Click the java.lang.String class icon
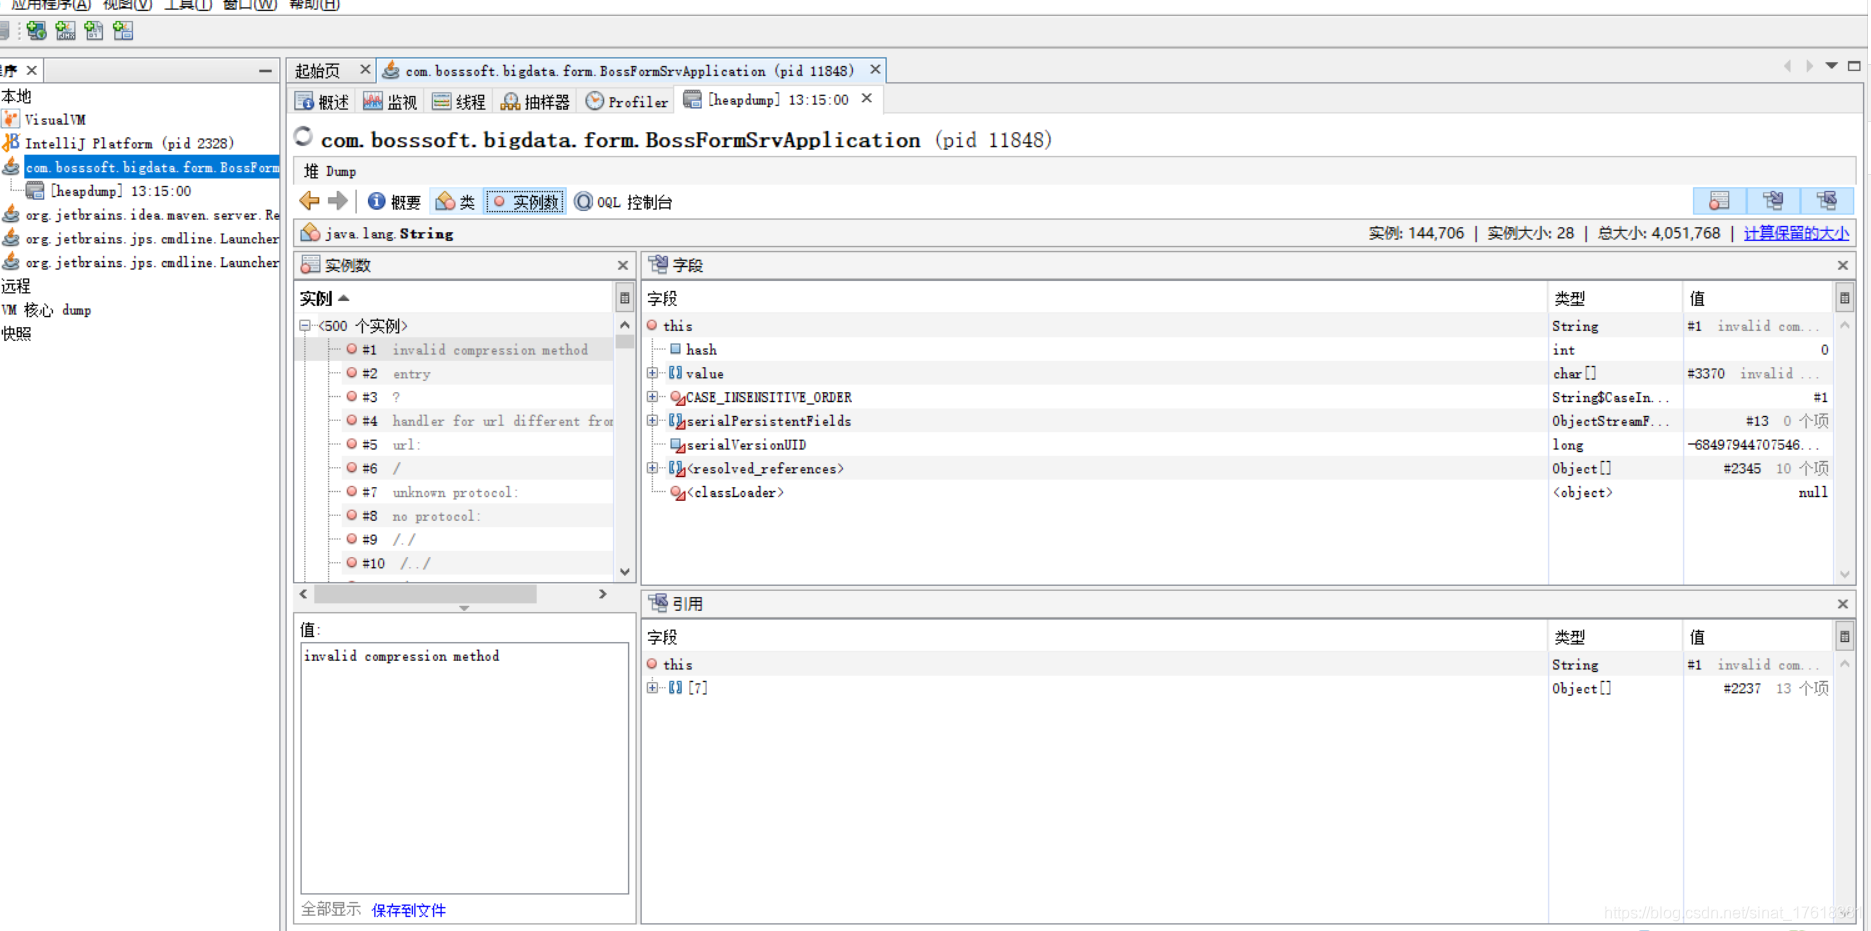 [x=310, y=233]
